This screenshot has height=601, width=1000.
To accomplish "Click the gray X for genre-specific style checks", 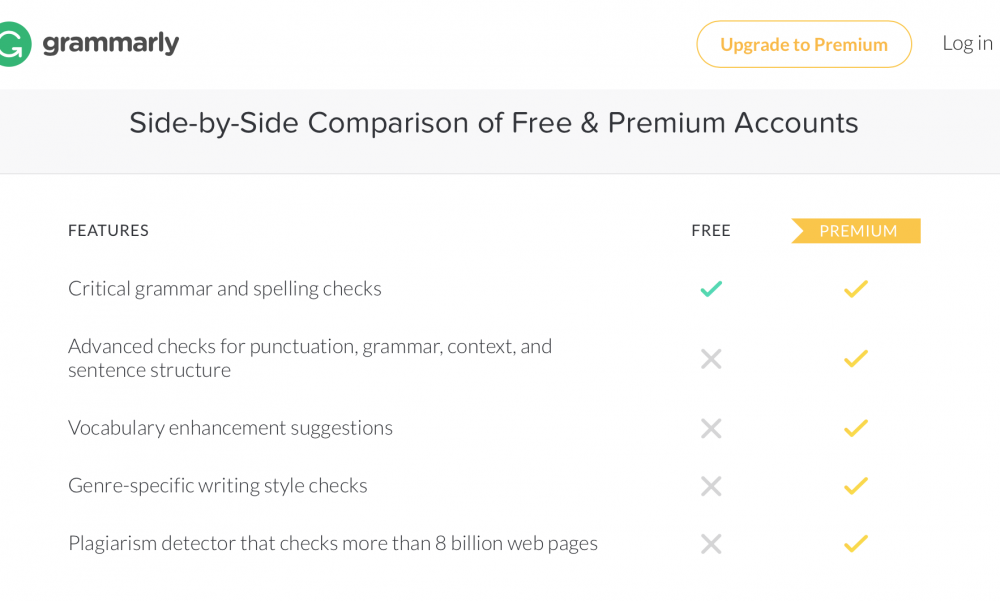I will tap(711, 486).
